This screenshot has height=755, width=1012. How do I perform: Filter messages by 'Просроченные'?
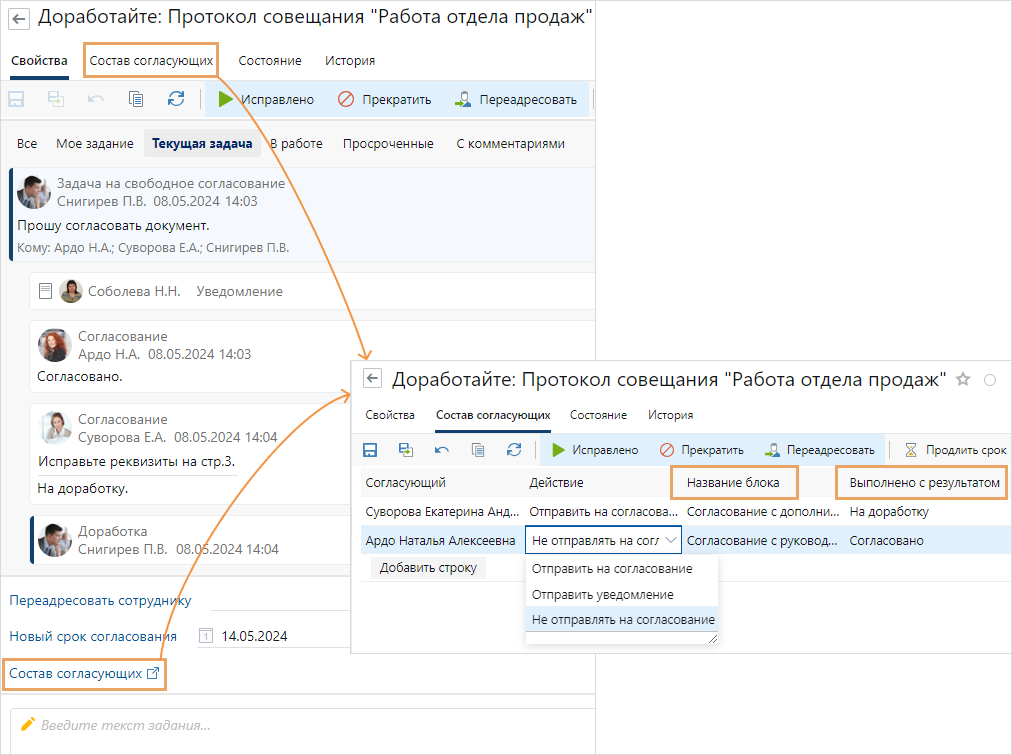(388, 143)
